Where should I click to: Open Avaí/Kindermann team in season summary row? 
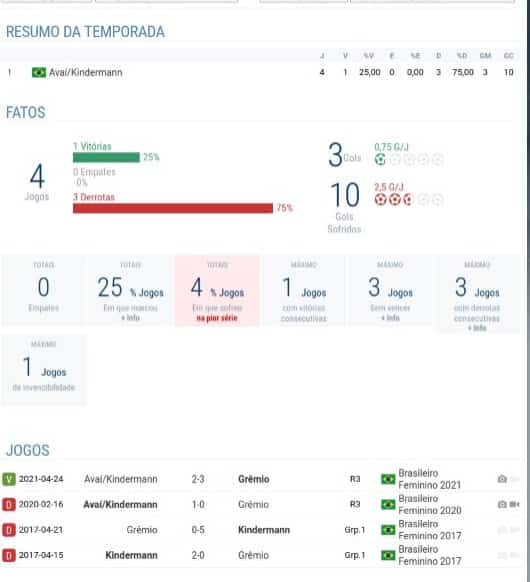pos(85,72)
